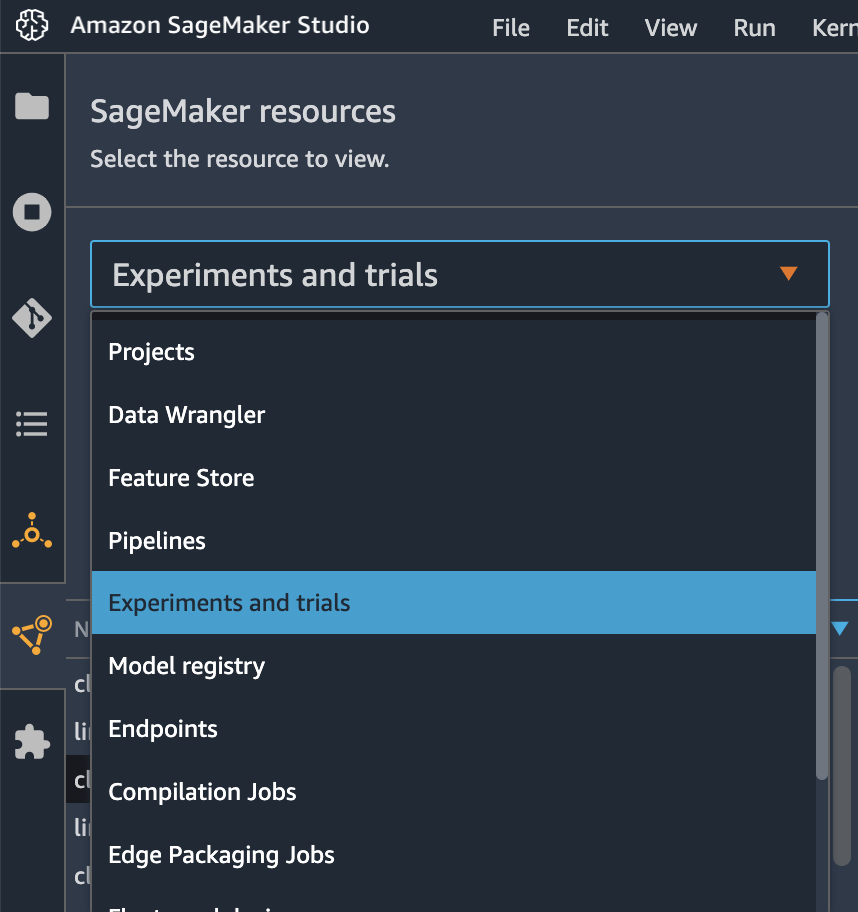
Task: Click the orange dropdown arrow
Action: click(788, 273)
